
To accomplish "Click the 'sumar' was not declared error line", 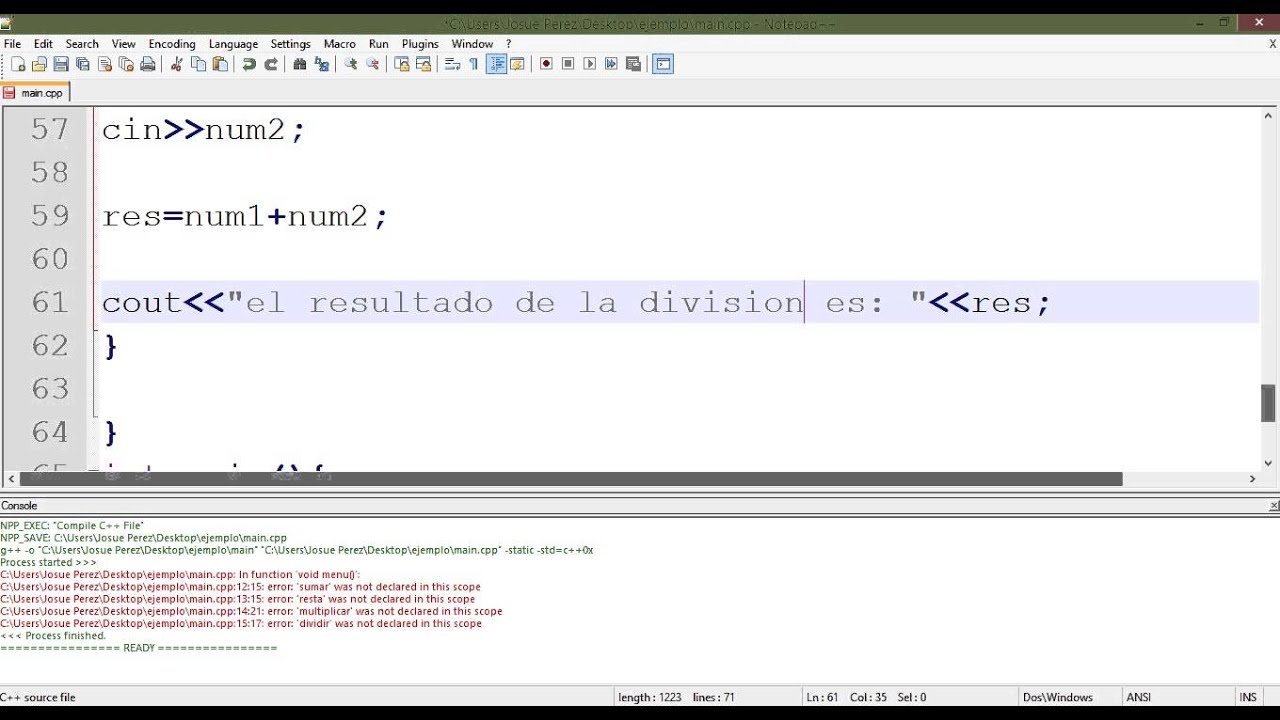I will point(240,587).
